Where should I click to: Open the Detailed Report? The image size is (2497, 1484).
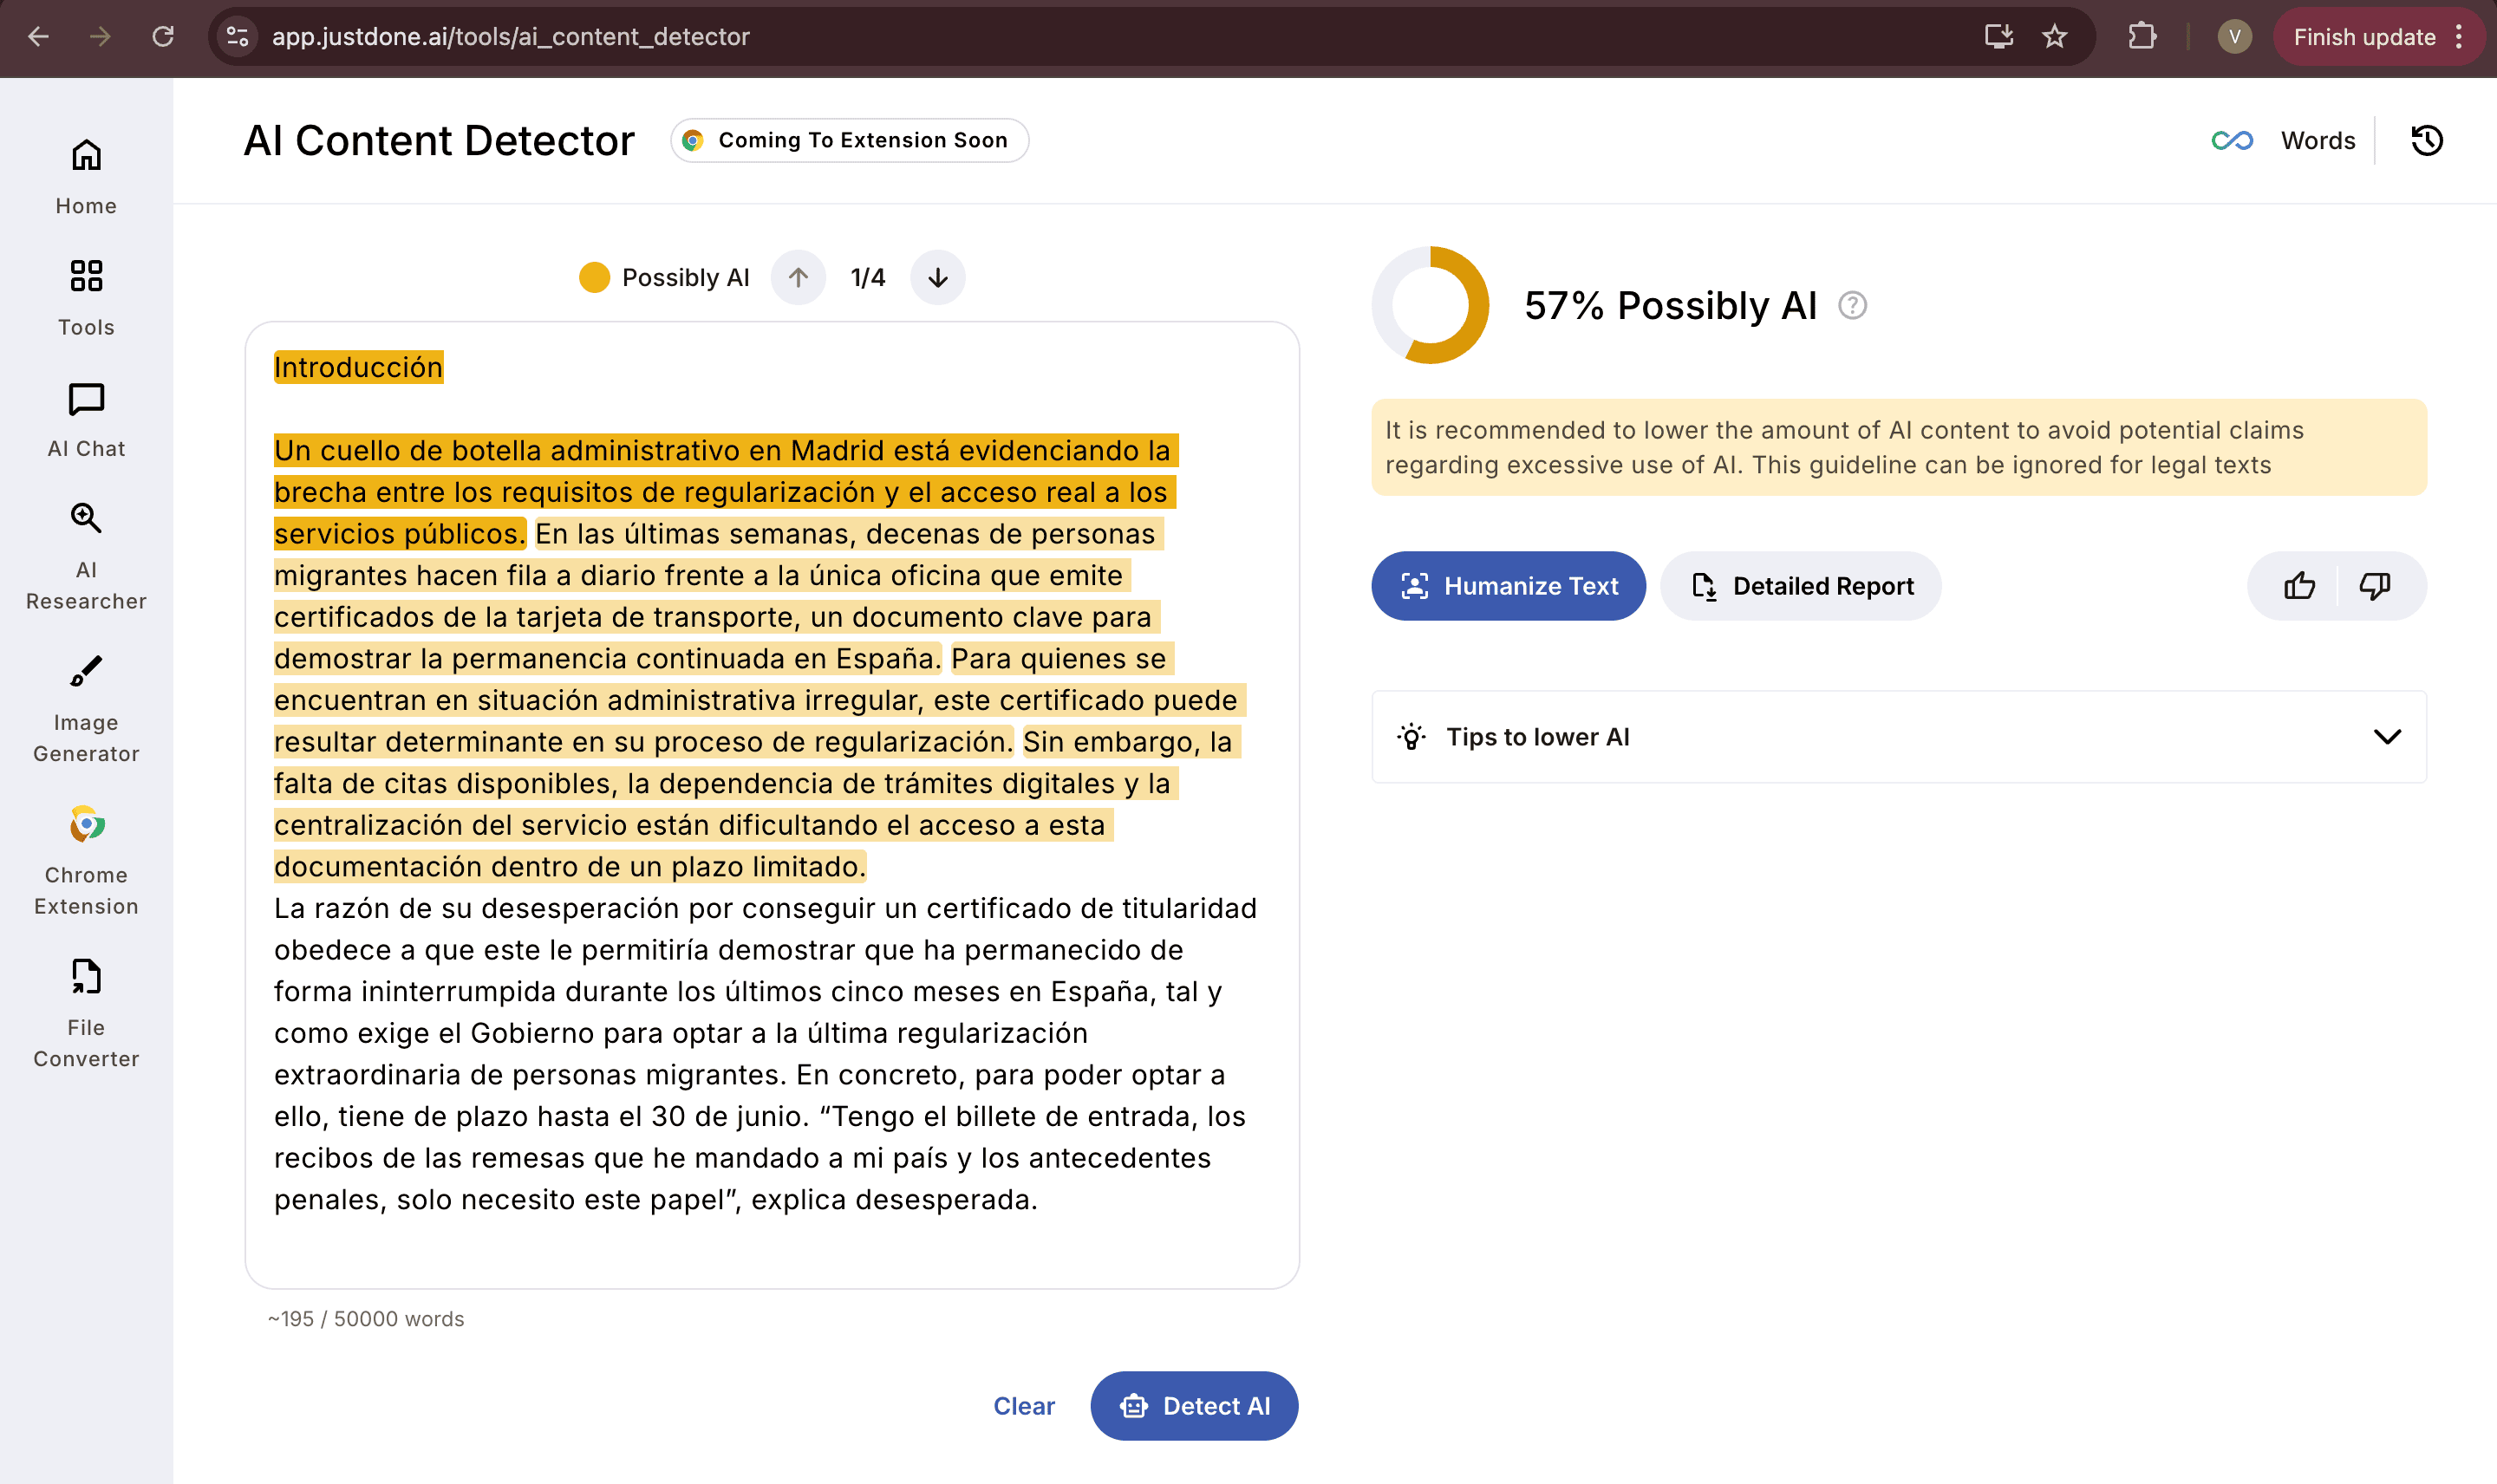1801,586
